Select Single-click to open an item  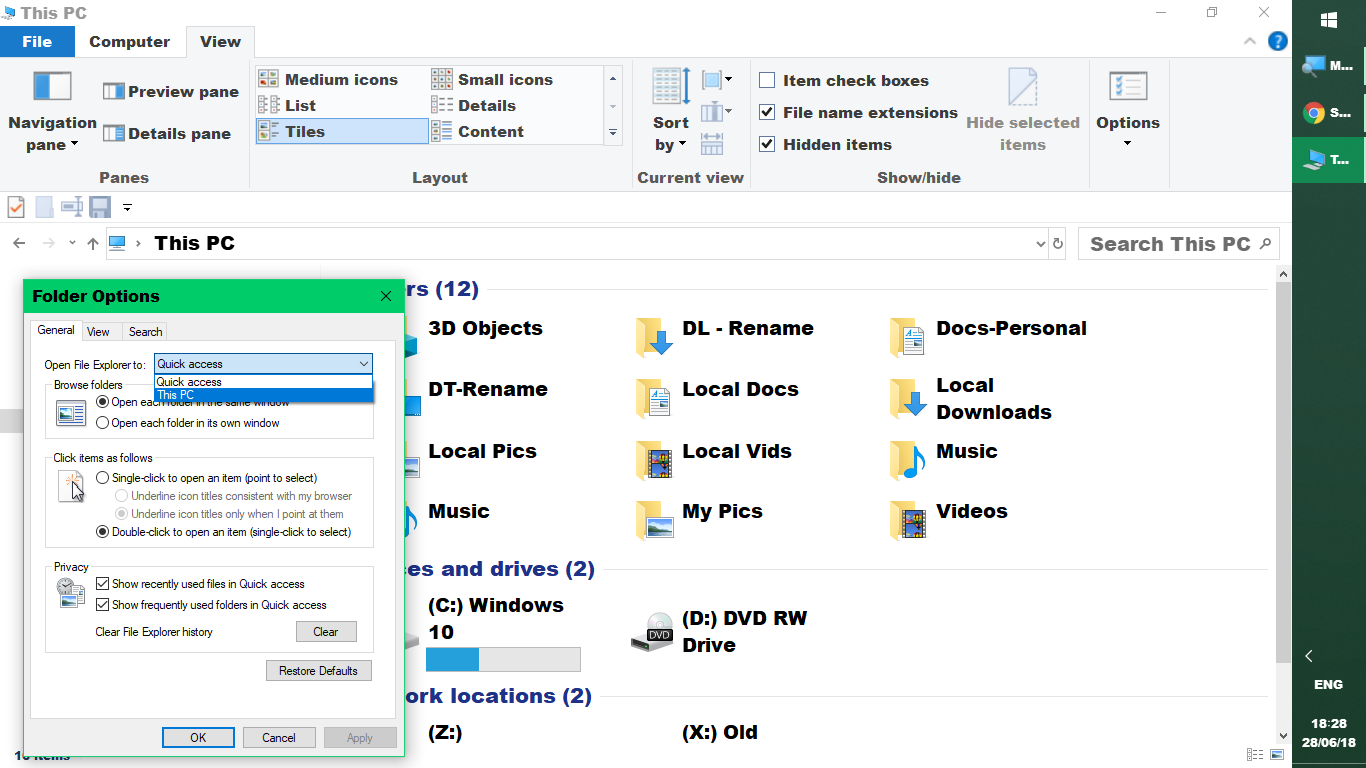click(x=102, y=478)
